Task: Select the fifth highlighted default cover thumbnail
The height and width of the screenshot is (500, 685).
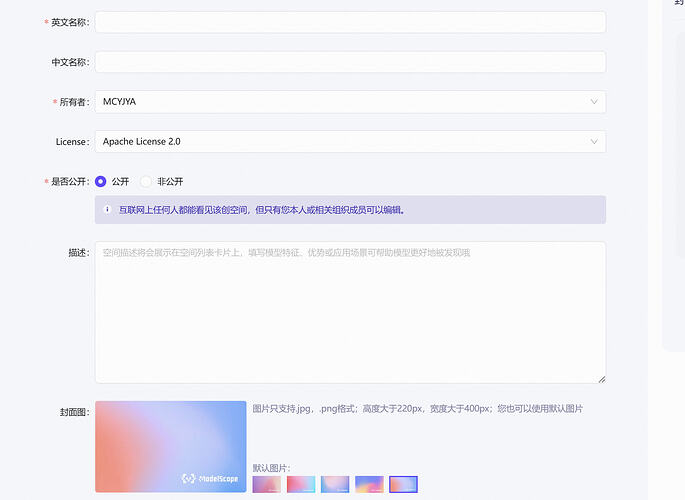Action: click(x=403, y=484)
